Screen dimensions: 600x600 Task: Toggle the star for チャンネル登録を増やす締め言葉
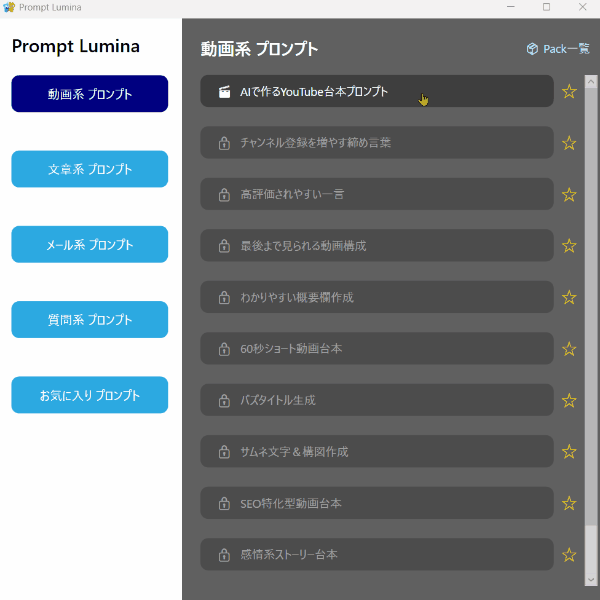click(x=569, y=143)
